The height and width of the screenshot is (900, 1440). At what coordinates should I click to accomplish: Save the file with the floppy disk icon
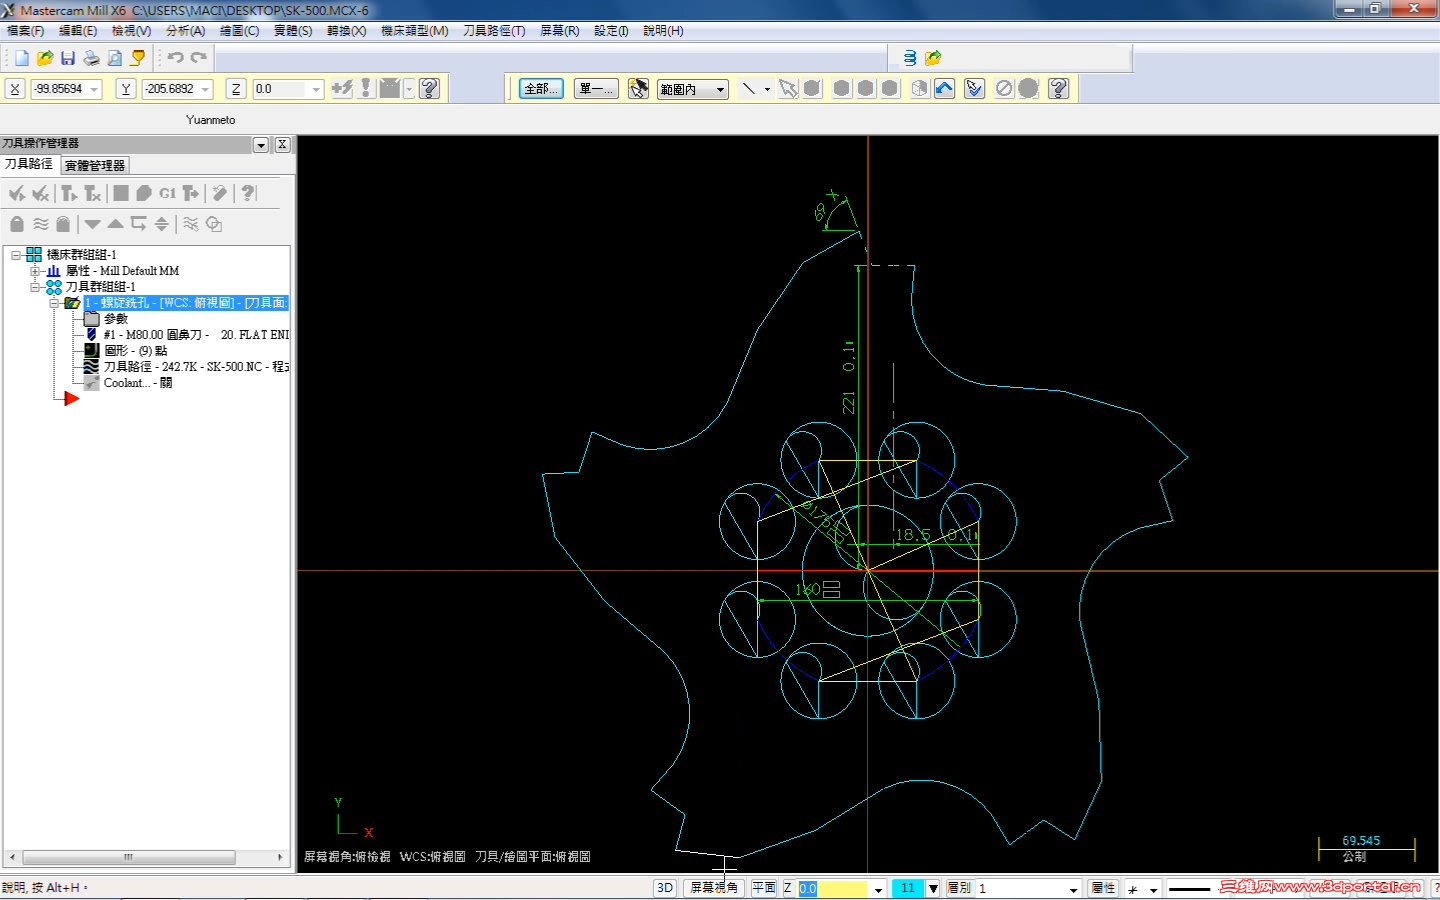[68, 58]
